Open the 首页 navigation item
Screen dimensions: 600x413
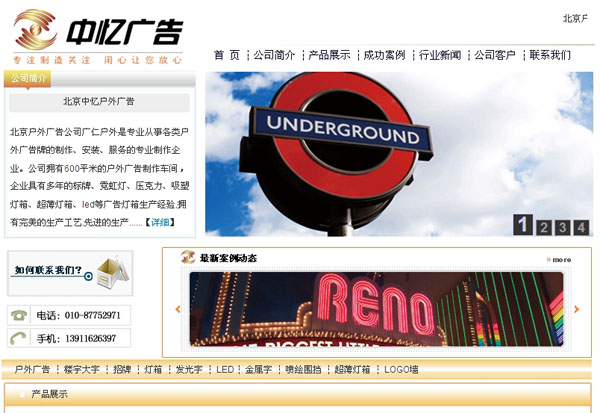[227, 55]
